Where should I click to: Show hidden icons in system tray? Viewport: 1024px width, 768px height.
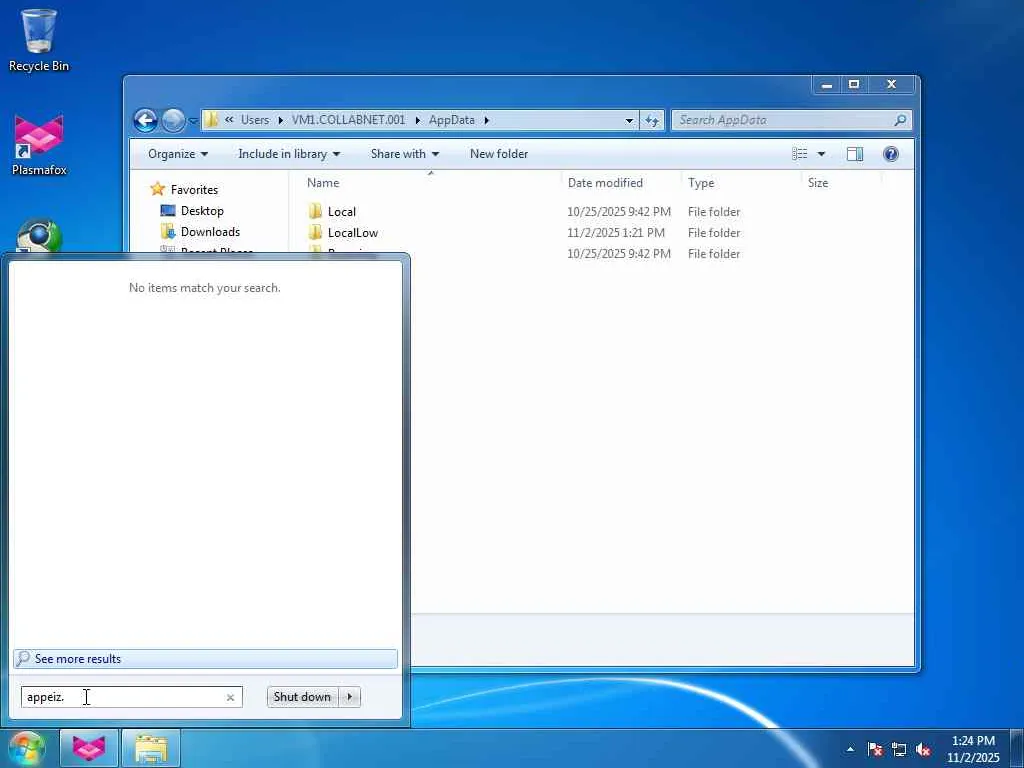[850, 749]
